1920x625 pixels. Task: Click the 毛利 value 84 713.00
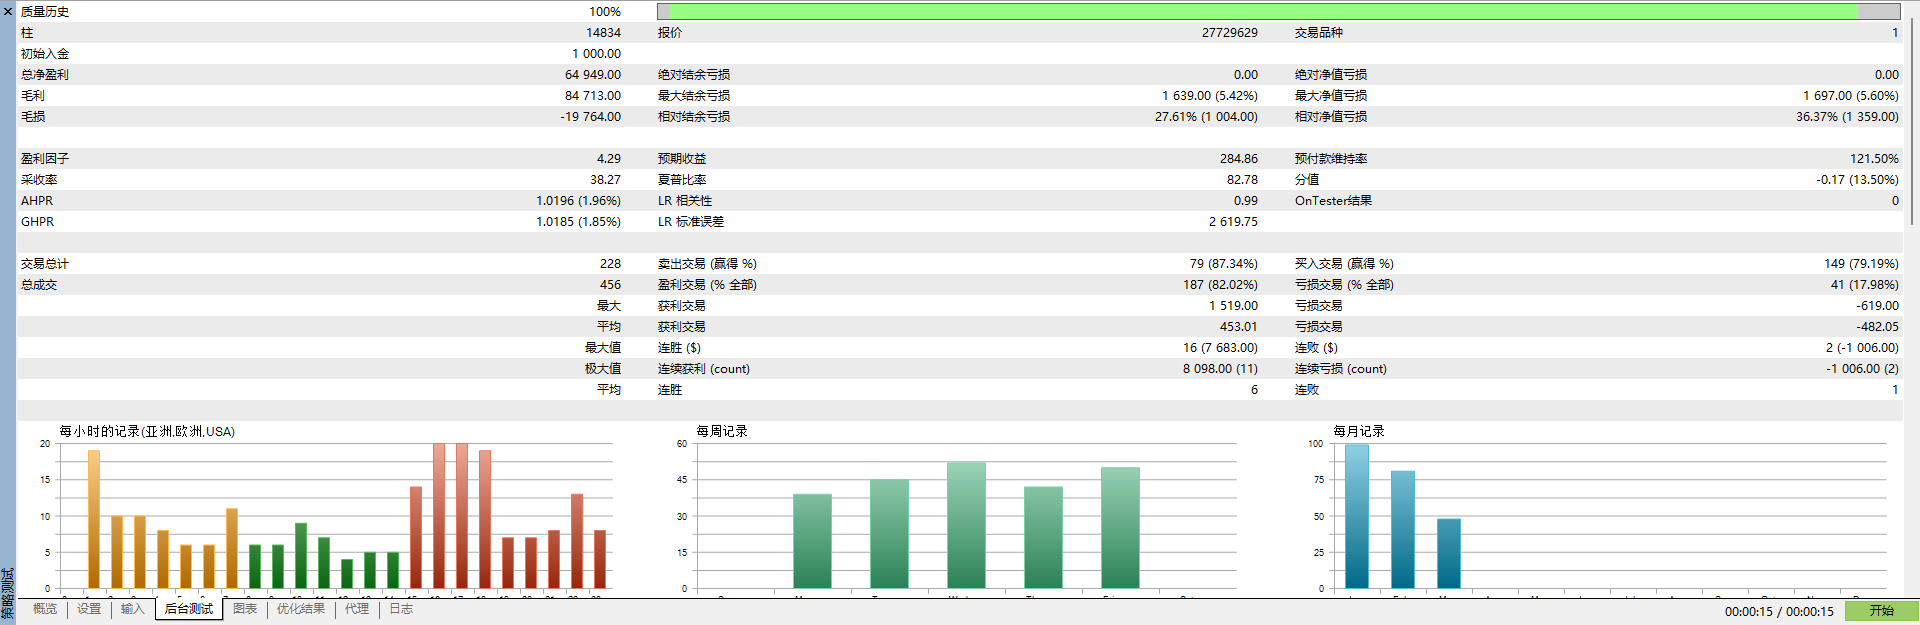tap(593, 96)
